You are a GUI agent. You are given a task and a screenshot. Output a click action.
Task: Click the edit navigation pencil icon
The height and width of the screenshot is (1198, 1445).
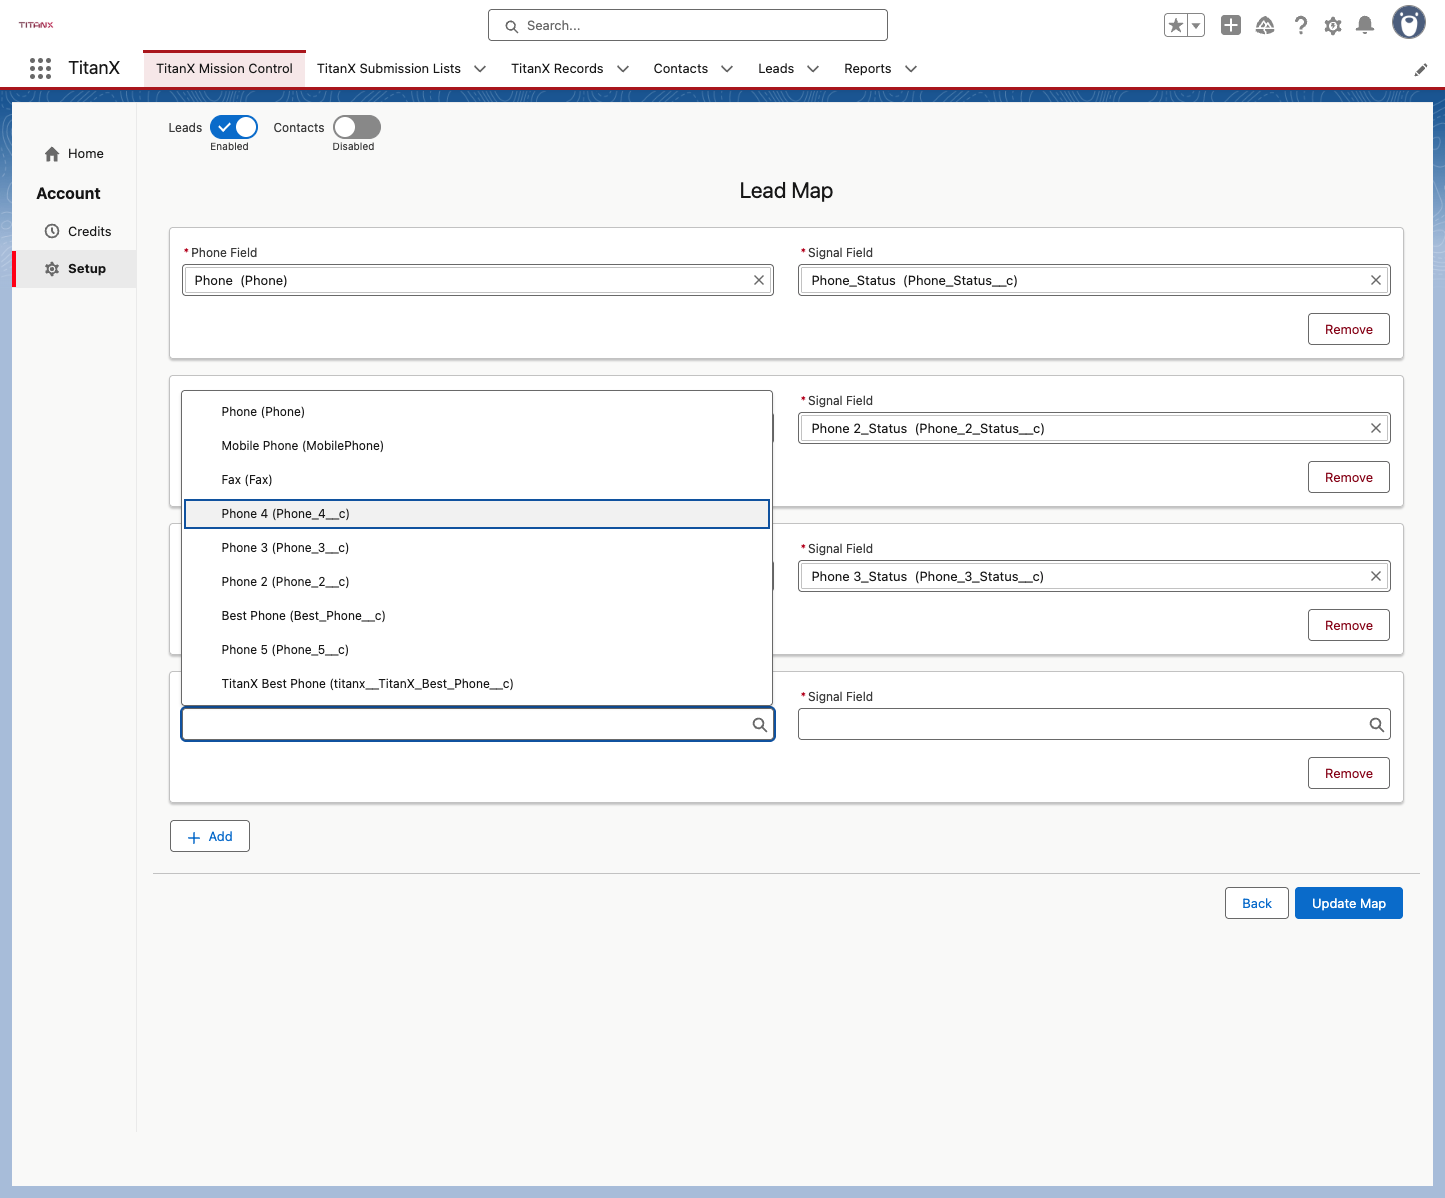click(1420, 69)
